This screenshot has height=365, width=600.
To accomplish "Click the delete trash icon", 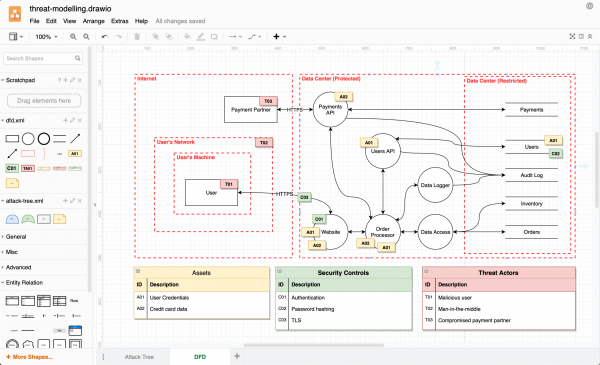I will 137,37.
